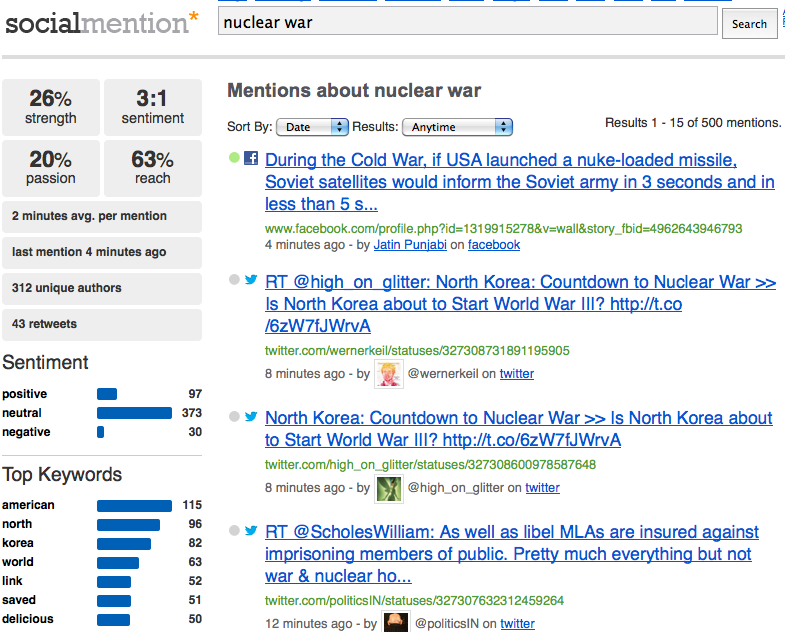Click '43 retweets' stat
785x632 pixels.
(102, 325)
